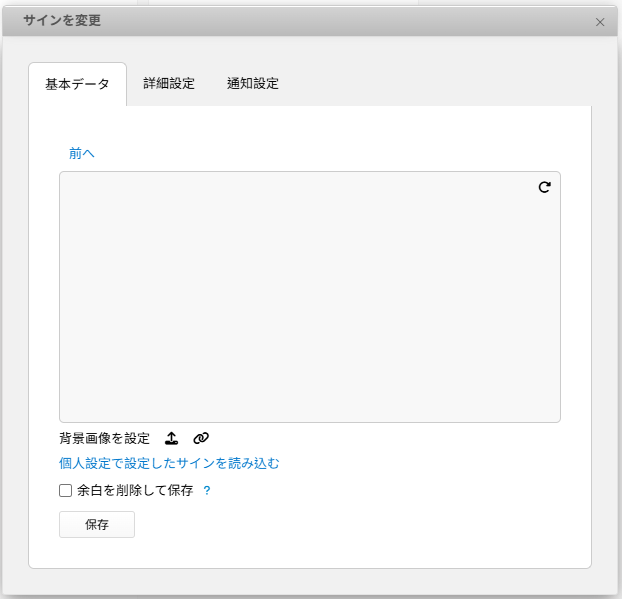Load signature via 個人設定で設定したサインを読み込む link
622x599 pixels.
coord(169,463)
